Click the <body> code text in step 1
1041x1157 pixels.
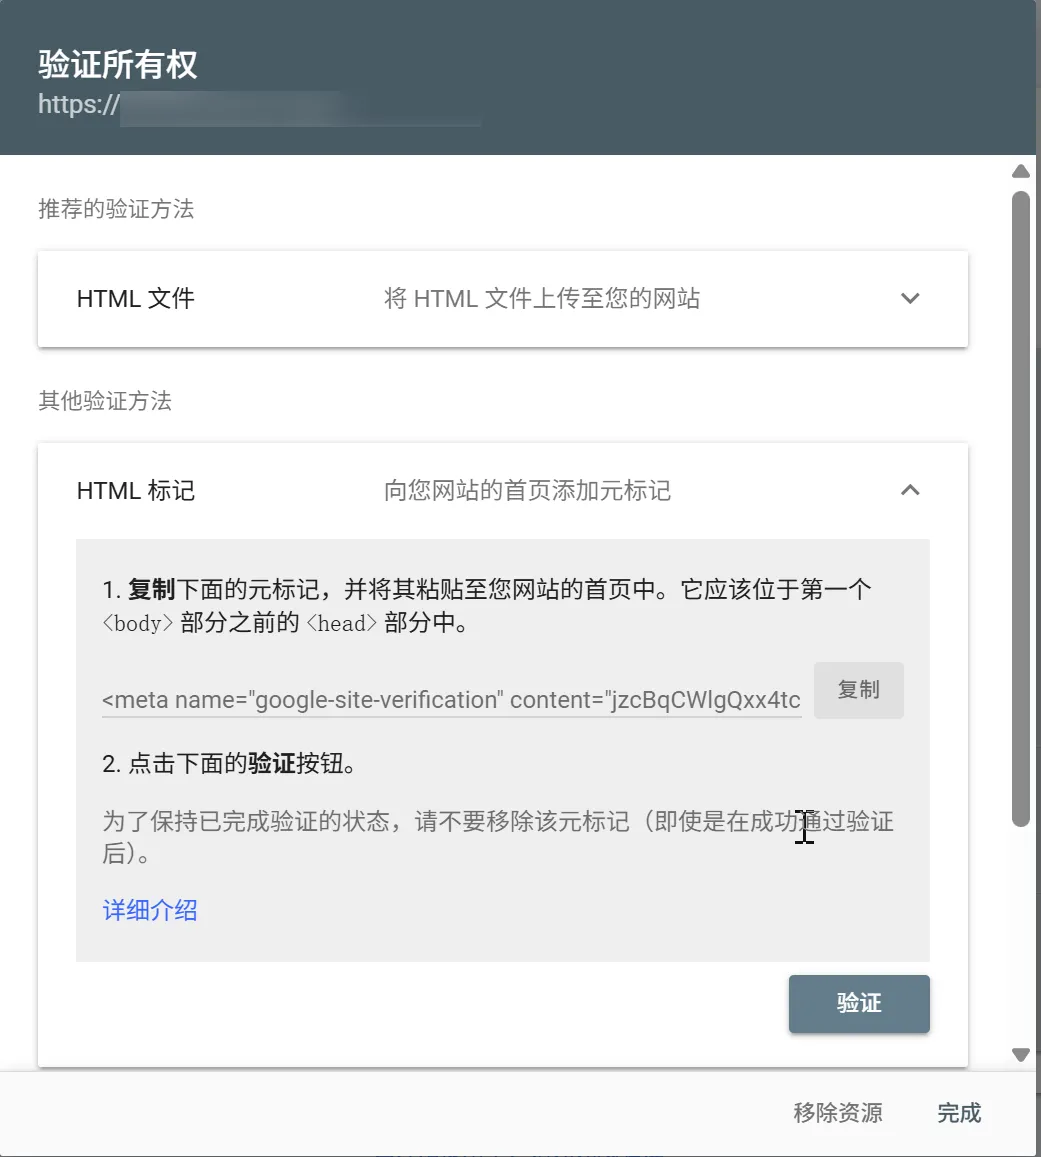click(138, 624)
